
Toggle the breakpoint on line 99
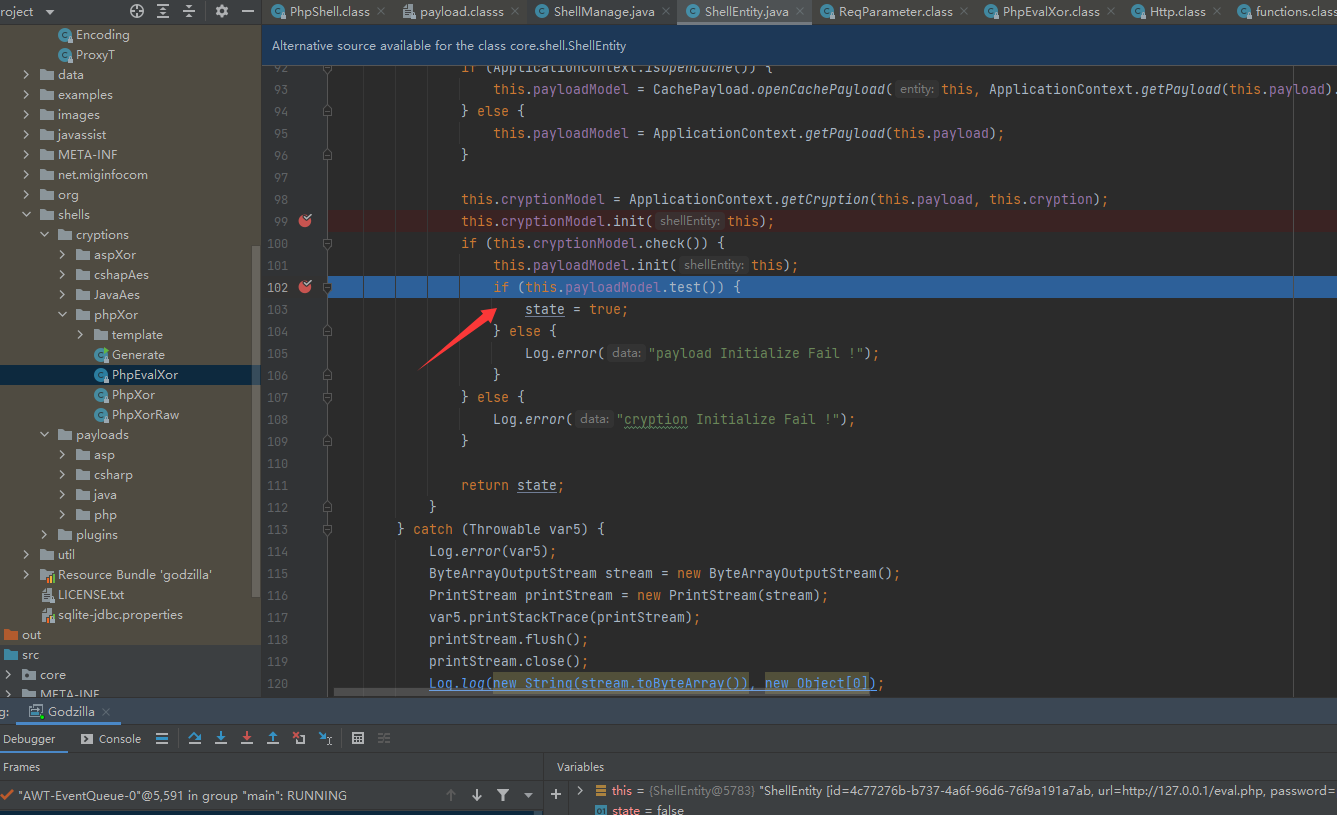[305, 221]
